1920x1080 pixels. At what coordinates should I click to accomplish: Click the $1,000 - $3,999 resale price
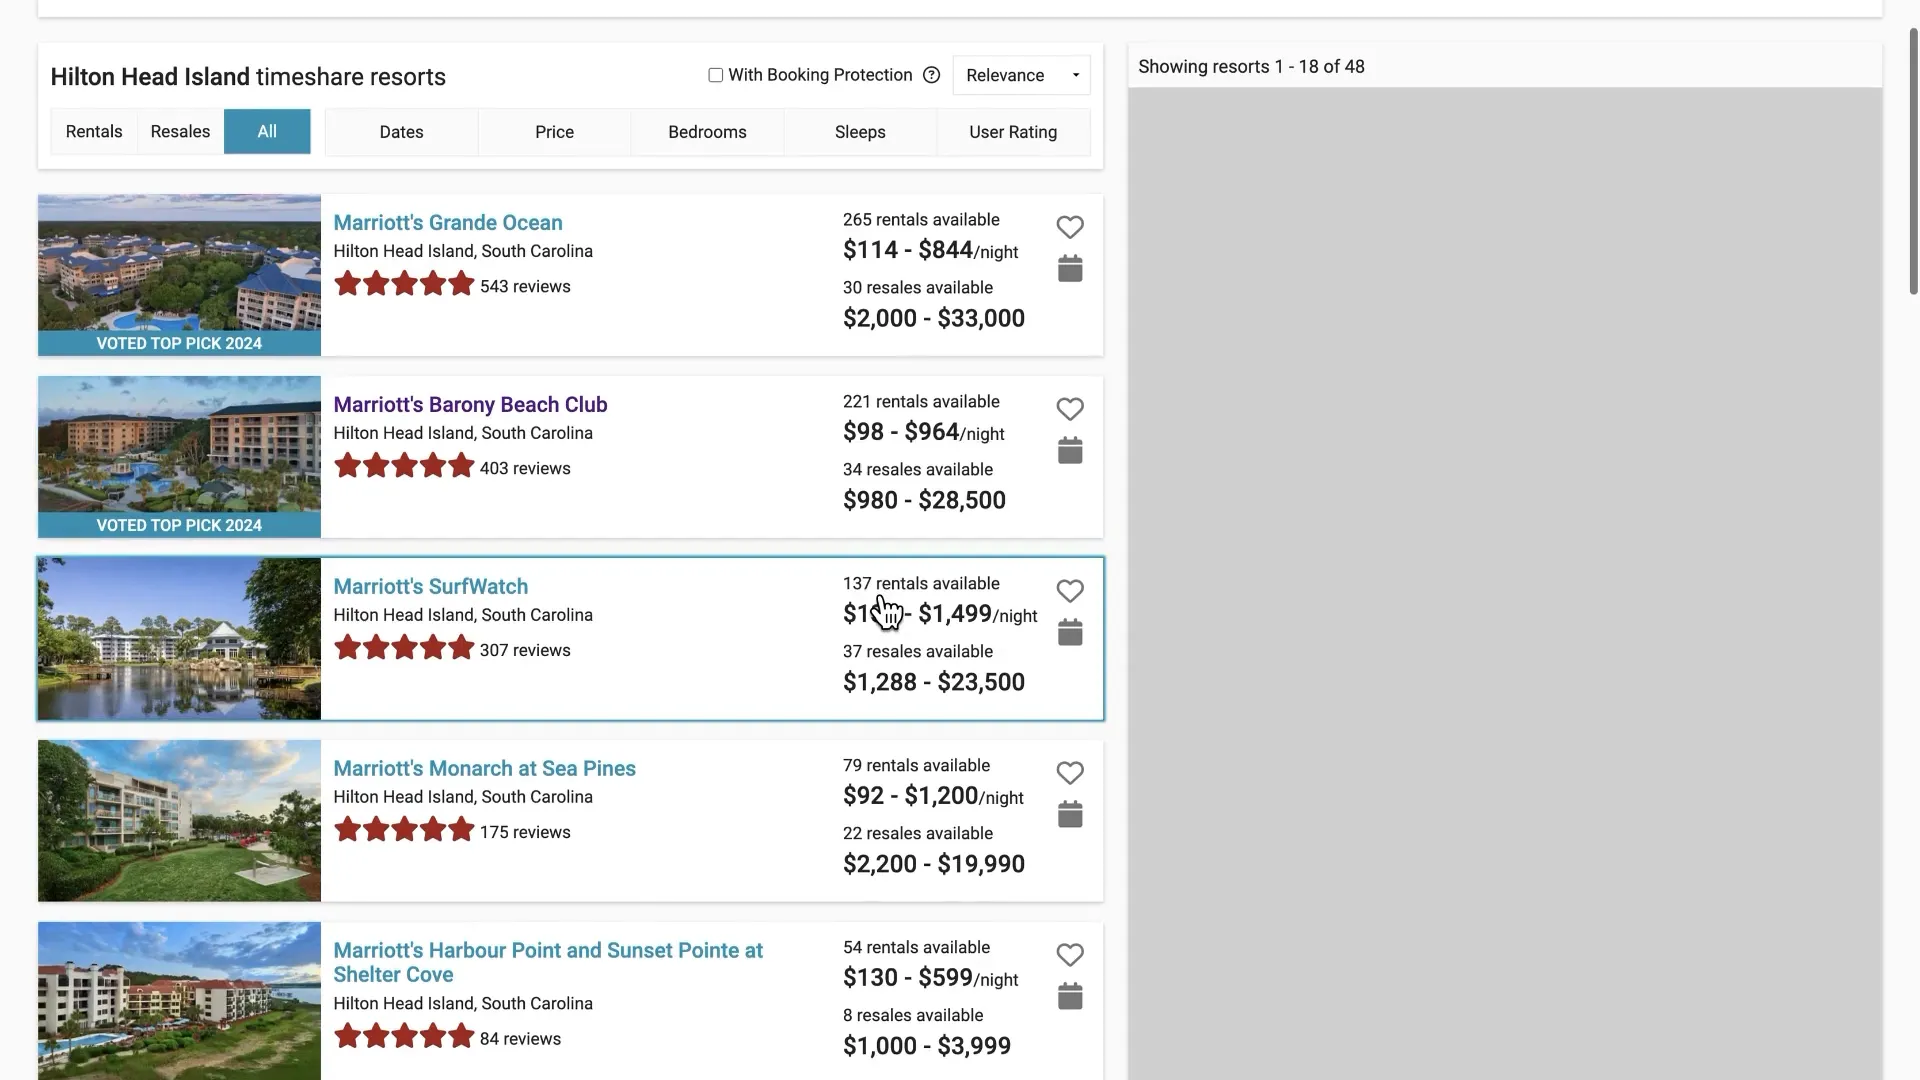(x=927, y=1047)
